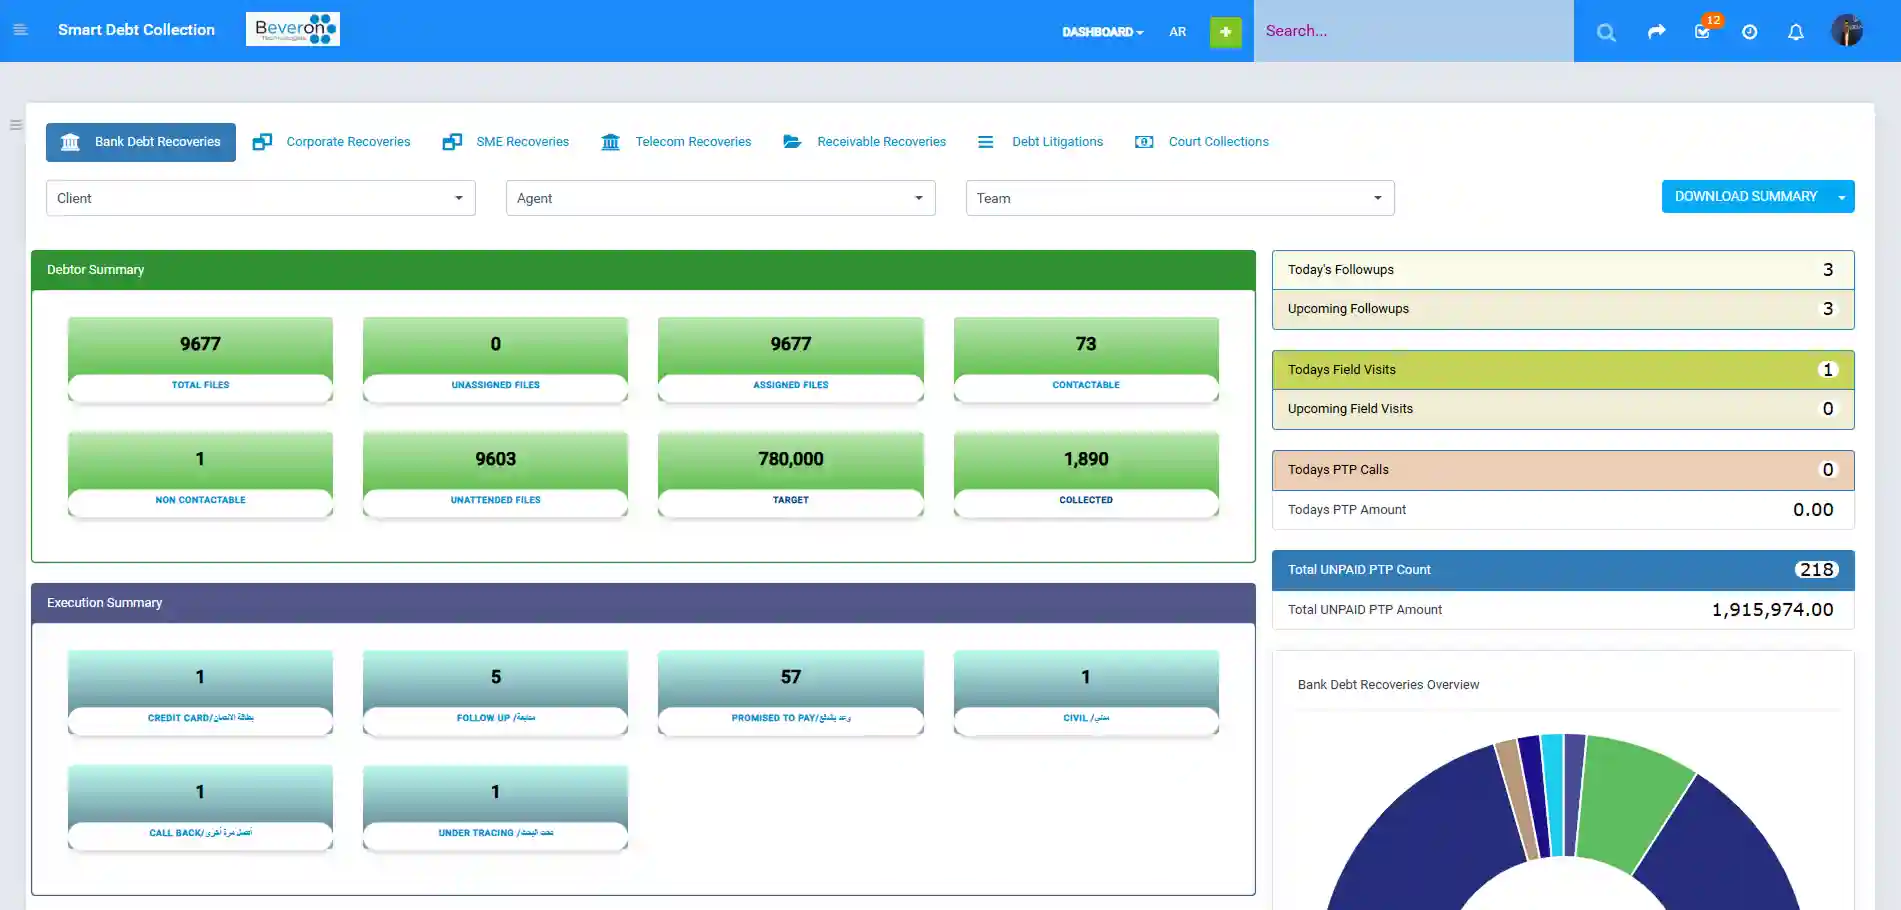Screen dimensions: 1901x910
Task: Click Total UNPAID PTP Count row
Action: (1563, 570)
